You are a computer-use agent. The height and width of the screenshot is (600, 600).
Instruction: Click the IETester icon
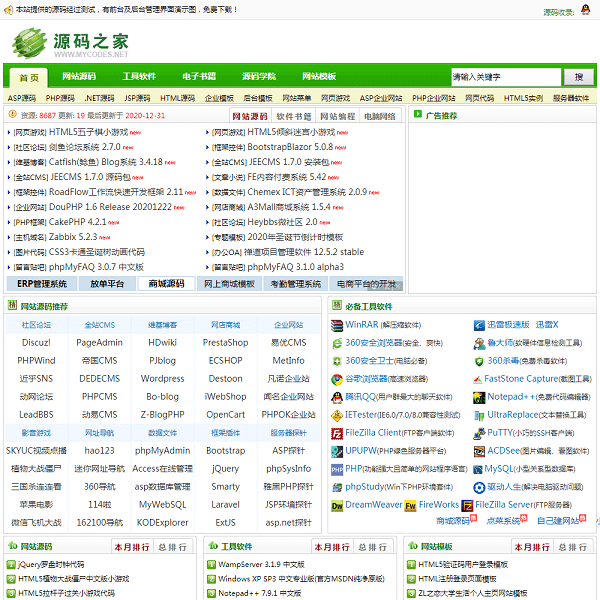tap(337, 416)
